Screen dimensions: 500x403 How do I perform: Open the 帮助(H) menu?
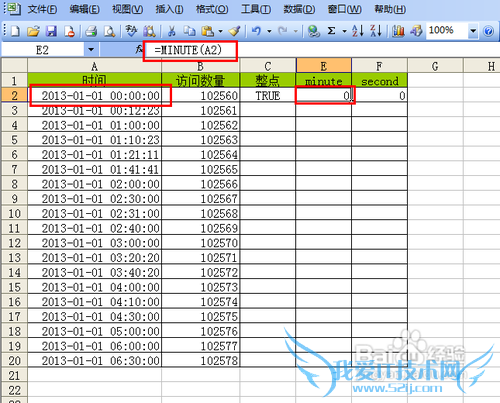390,9
